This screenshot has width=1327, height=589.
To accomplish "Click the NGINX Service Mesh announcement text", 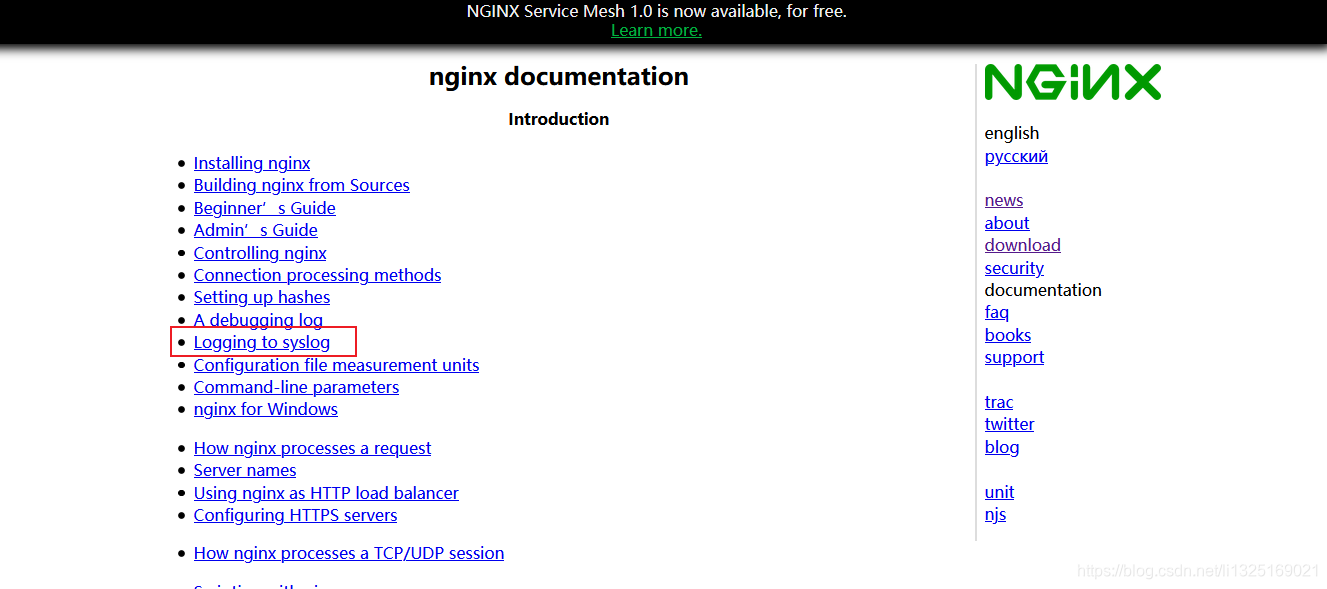I will click(x=657, y=12).
